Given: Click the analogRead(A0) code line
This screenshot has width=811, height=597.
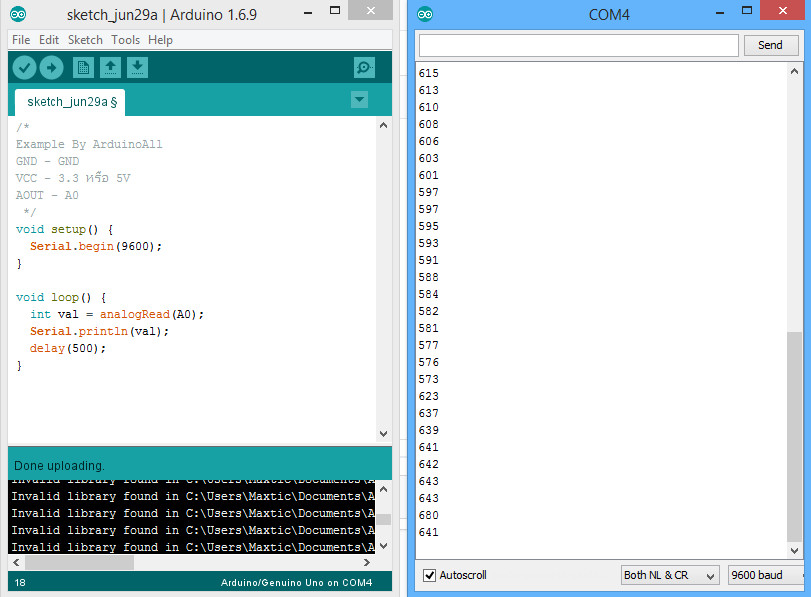Looking at the screenshot, I should coord(117,315).
